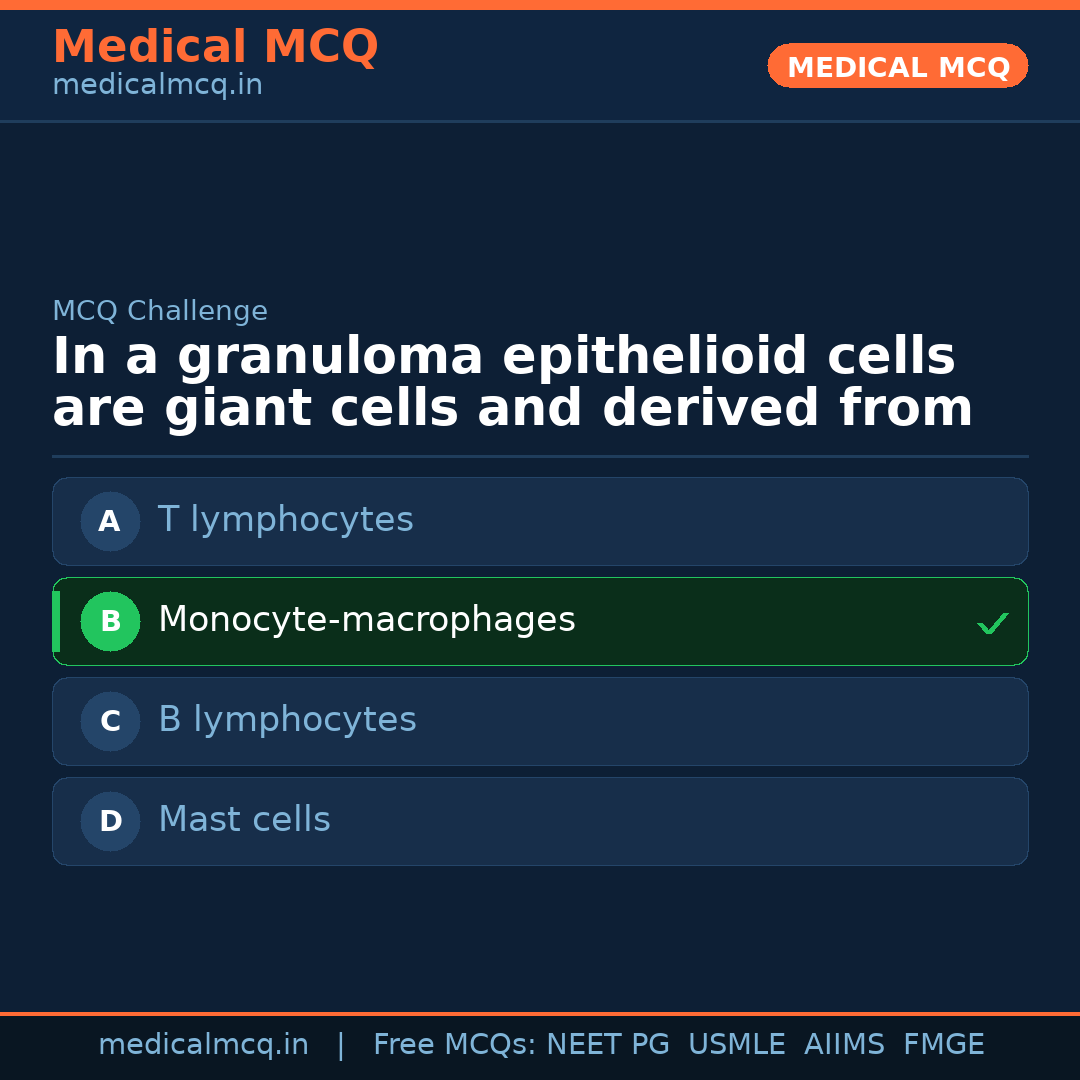Viewport: 1080px width, 1080px height.
Task: Click the orange MEDICAL MCQ badge
Action: [897, 67]
